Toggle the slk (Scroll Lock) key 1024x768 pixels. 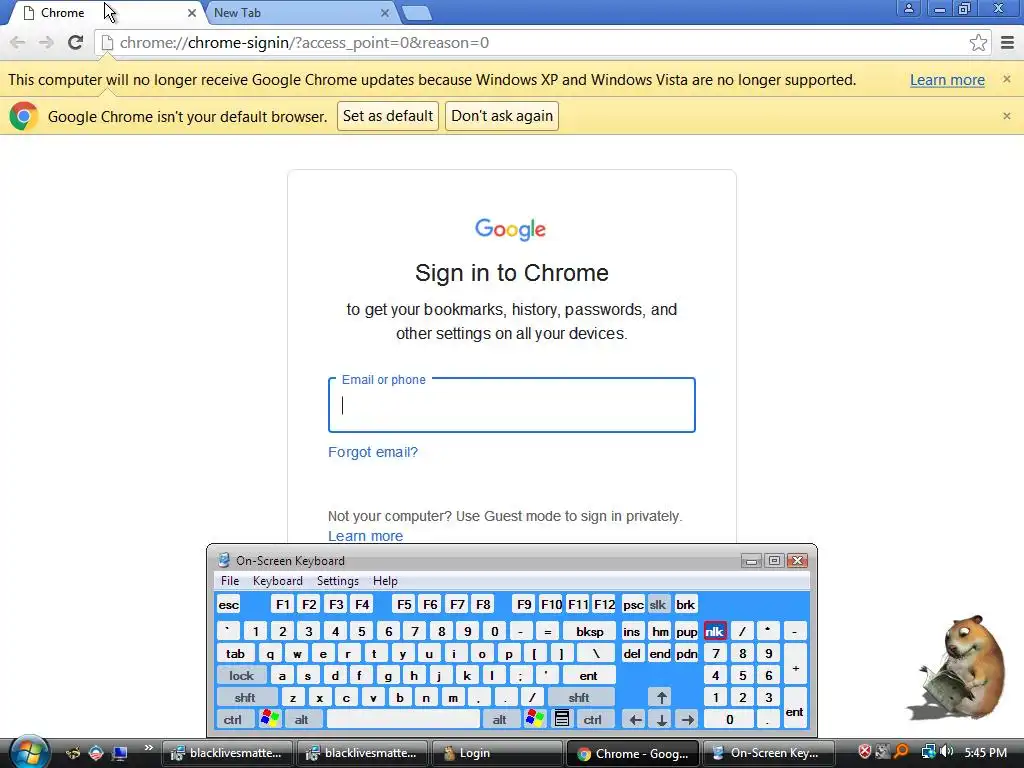pos(658,604)
